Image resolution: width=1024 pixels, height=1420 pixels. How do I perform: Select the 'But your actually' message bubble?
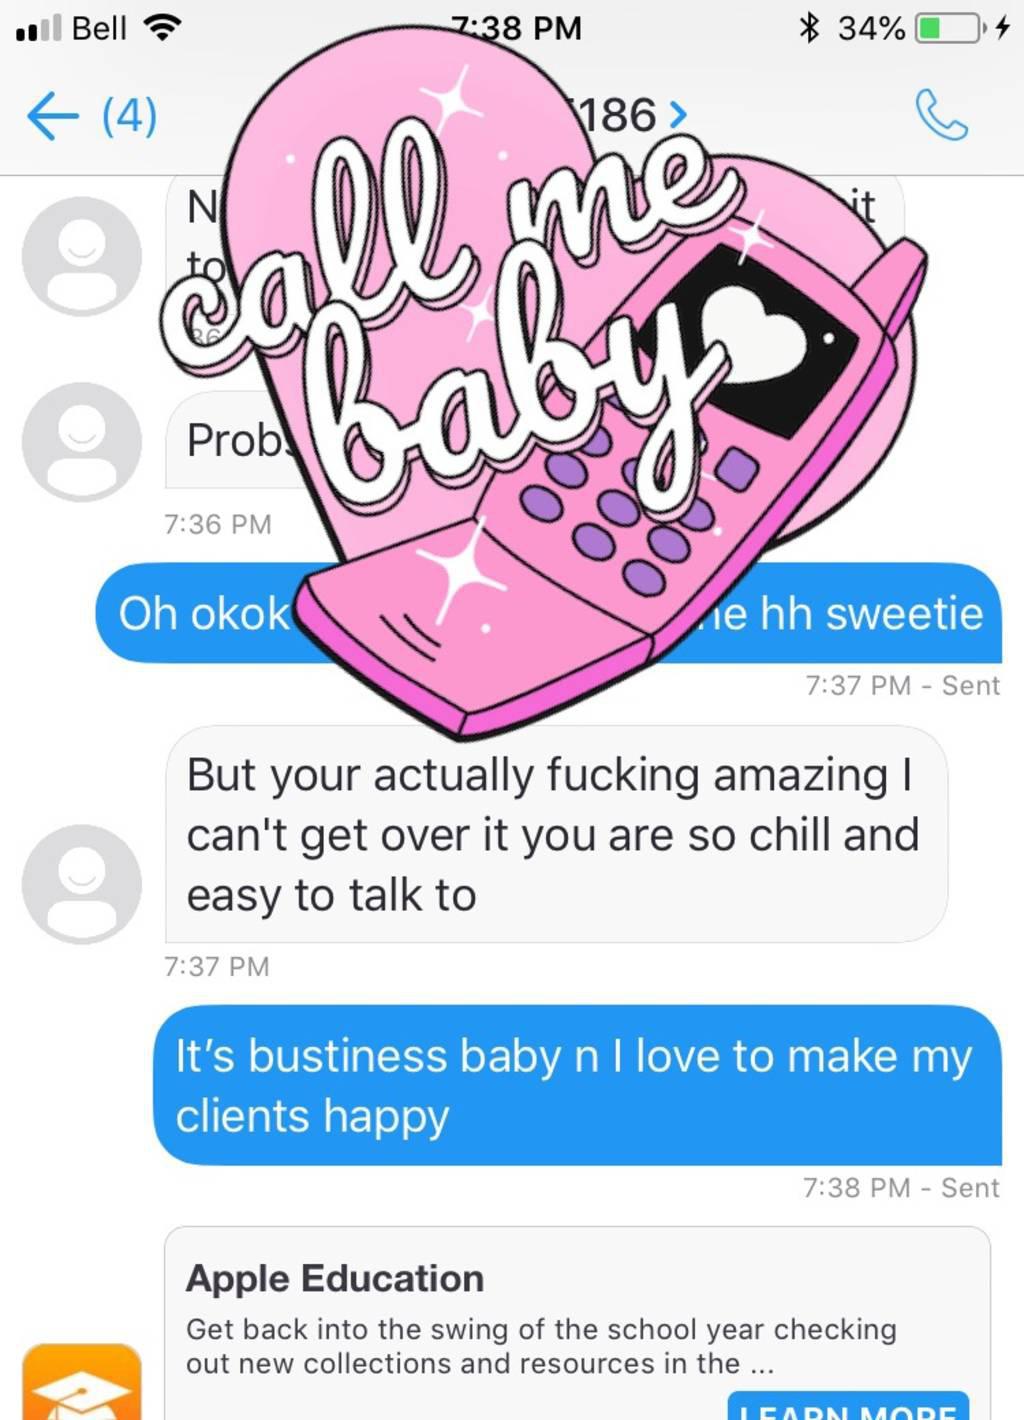coord(556,834)
